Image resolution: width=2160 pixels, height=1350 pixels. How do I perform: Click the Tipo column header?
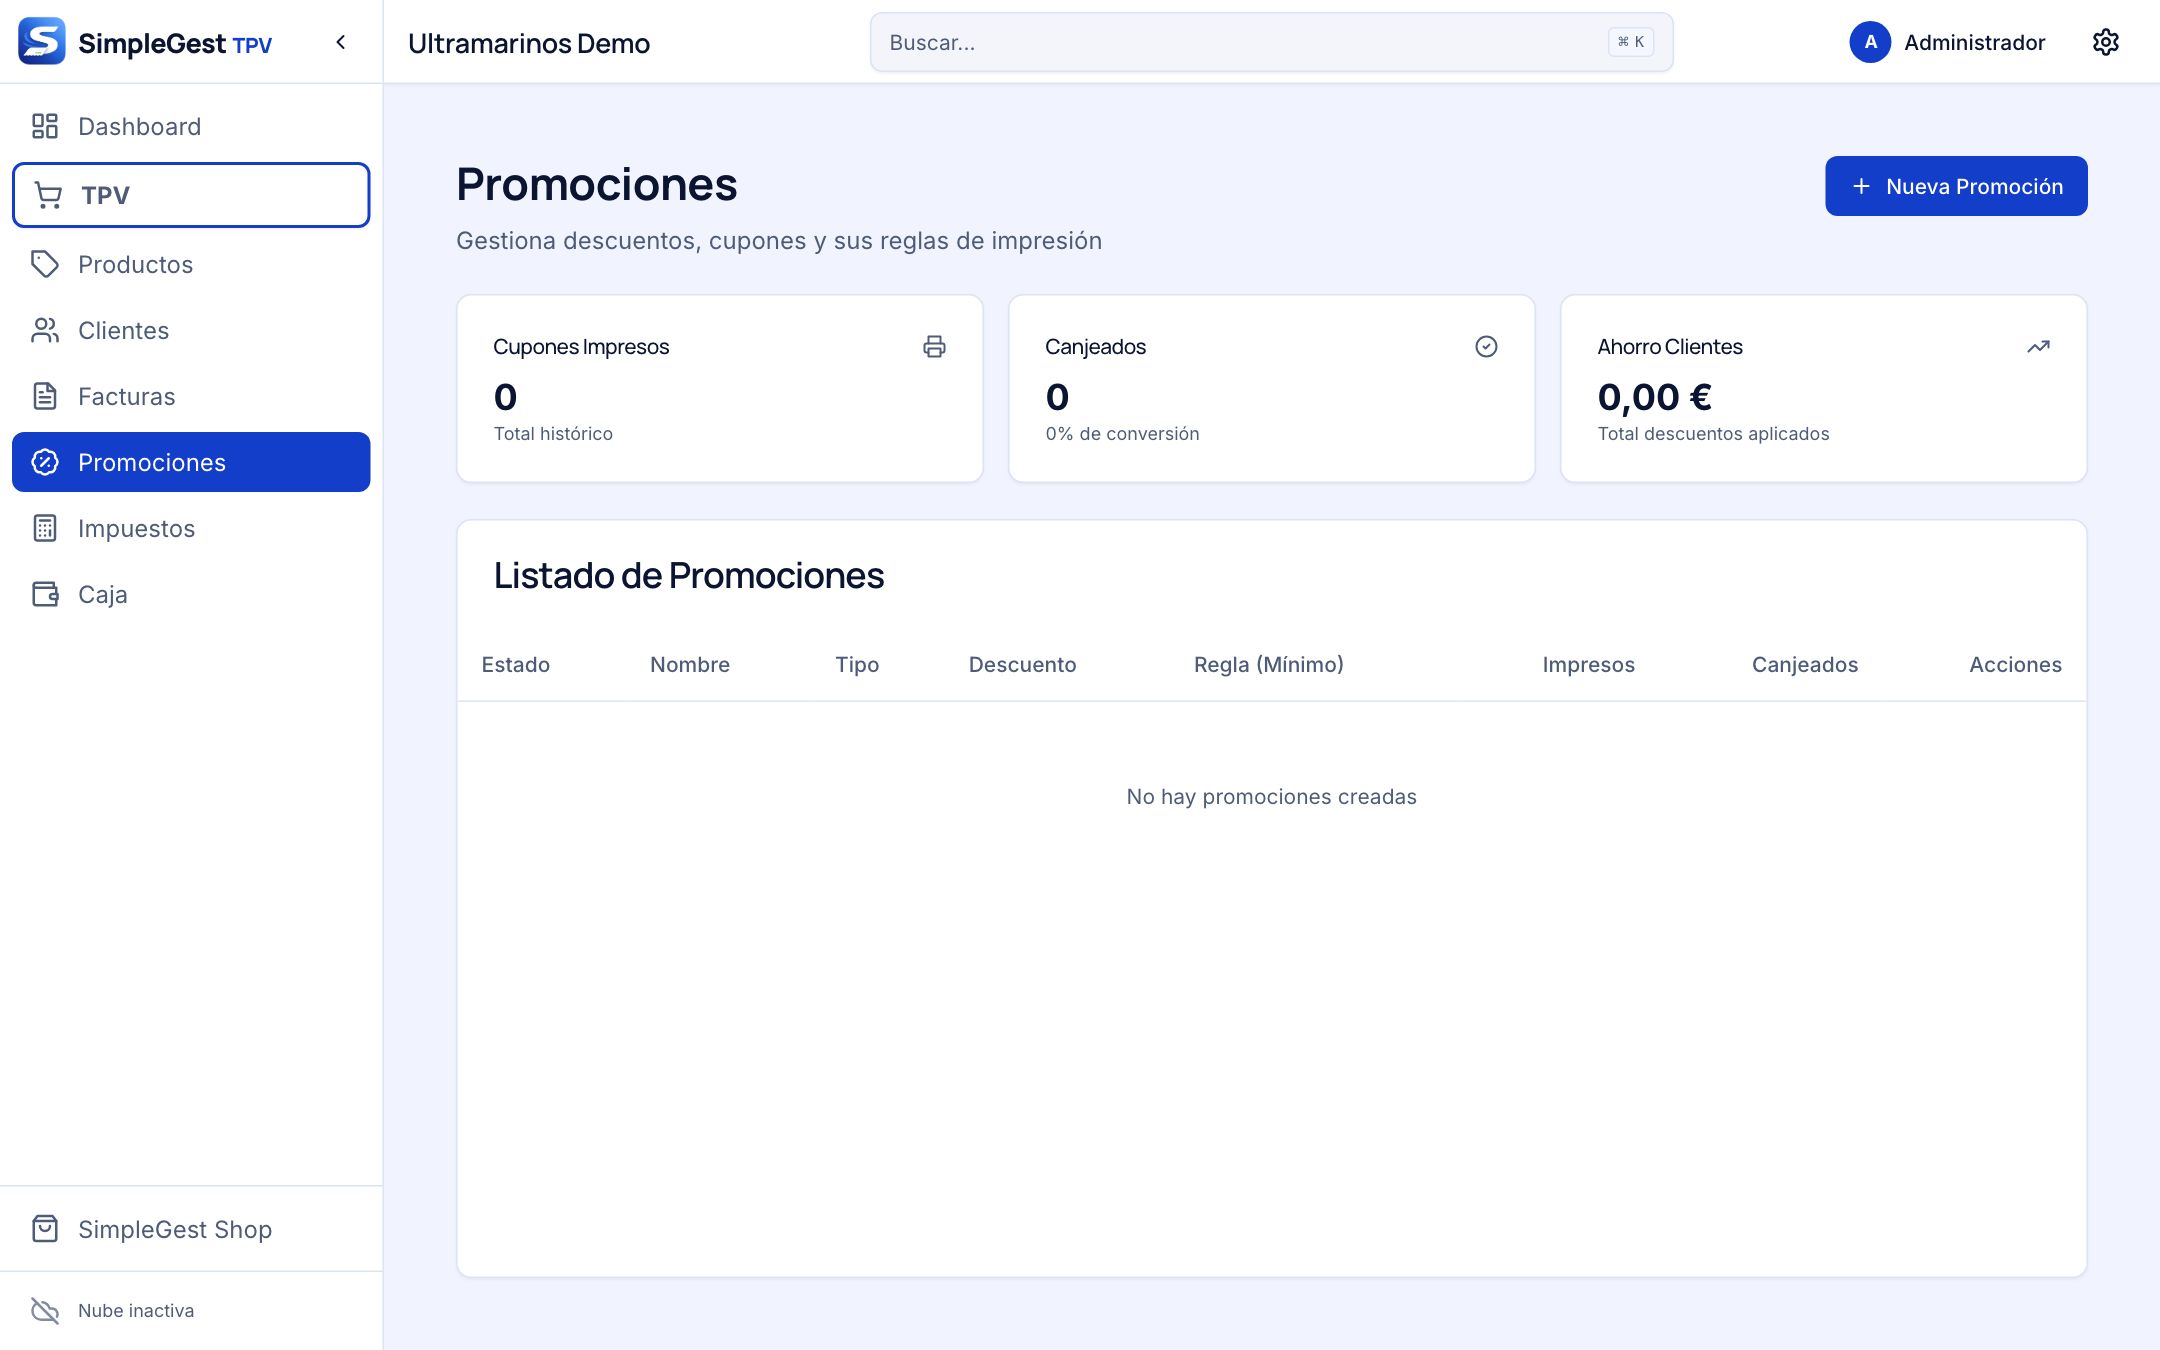coord(857,664)
